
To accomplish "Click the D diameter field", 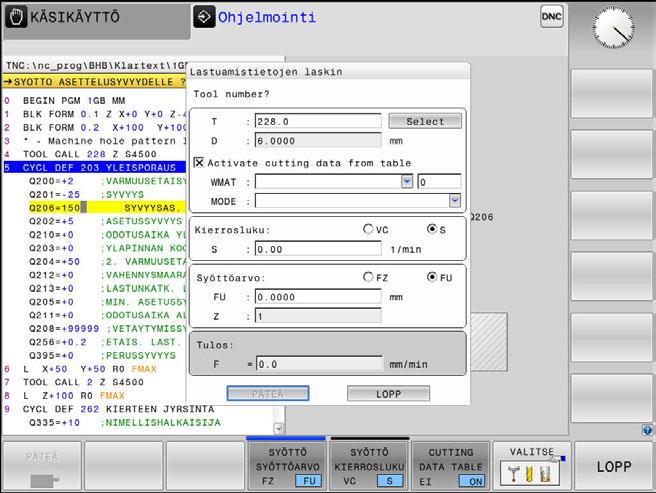I will (318, 141).
